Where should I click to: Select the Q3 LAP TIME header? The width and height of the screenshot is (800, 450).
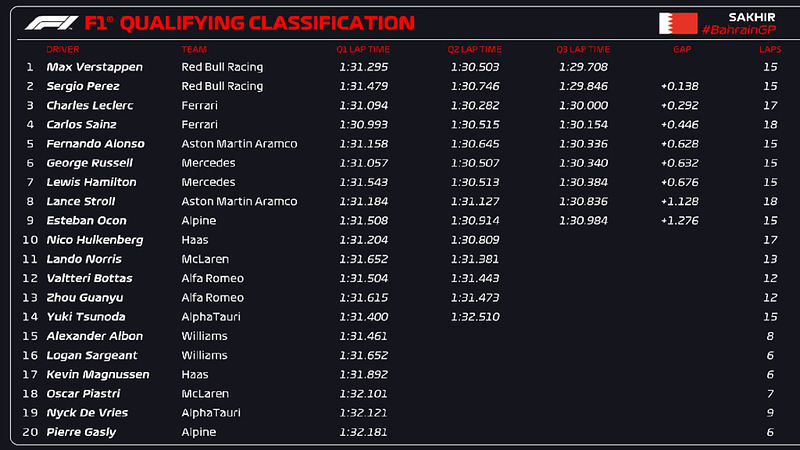[583, 49]
